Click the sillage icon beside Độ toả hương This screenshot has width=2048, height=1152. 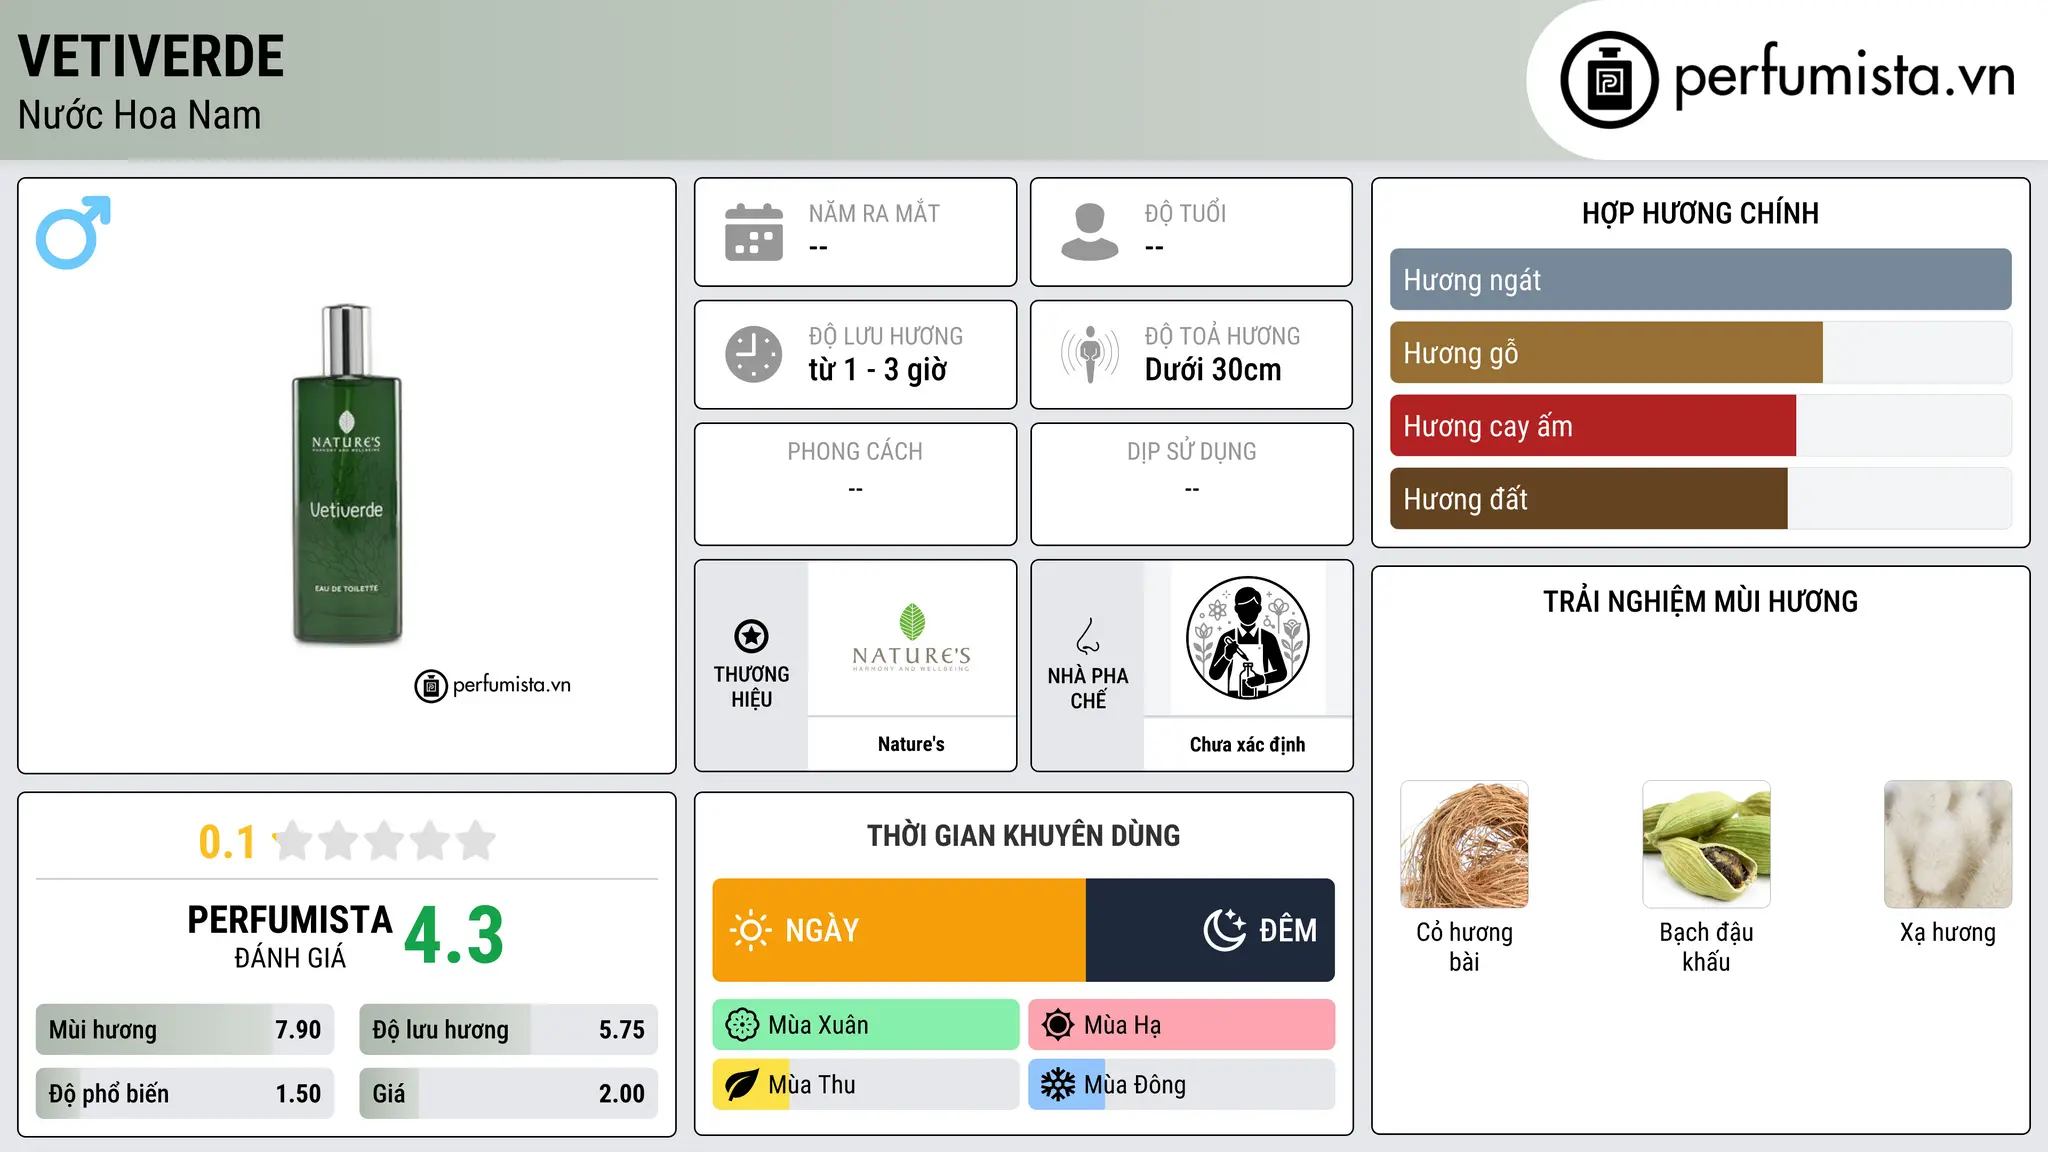click(x=1090, y=354)
